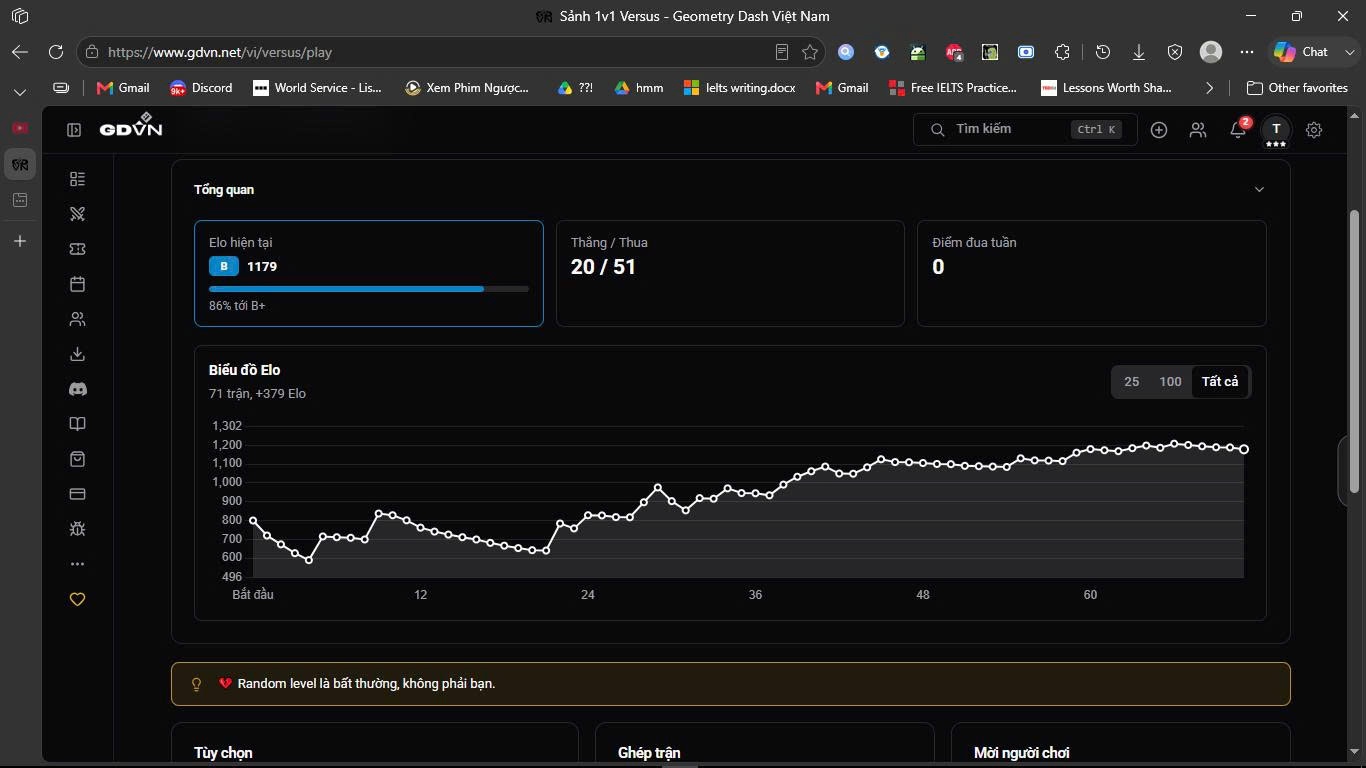Click the Elo progress bar toward B+
Image resolution: width=1366 pixels, height=768 pixels.
pyautogui.click(x=369, y=289)
